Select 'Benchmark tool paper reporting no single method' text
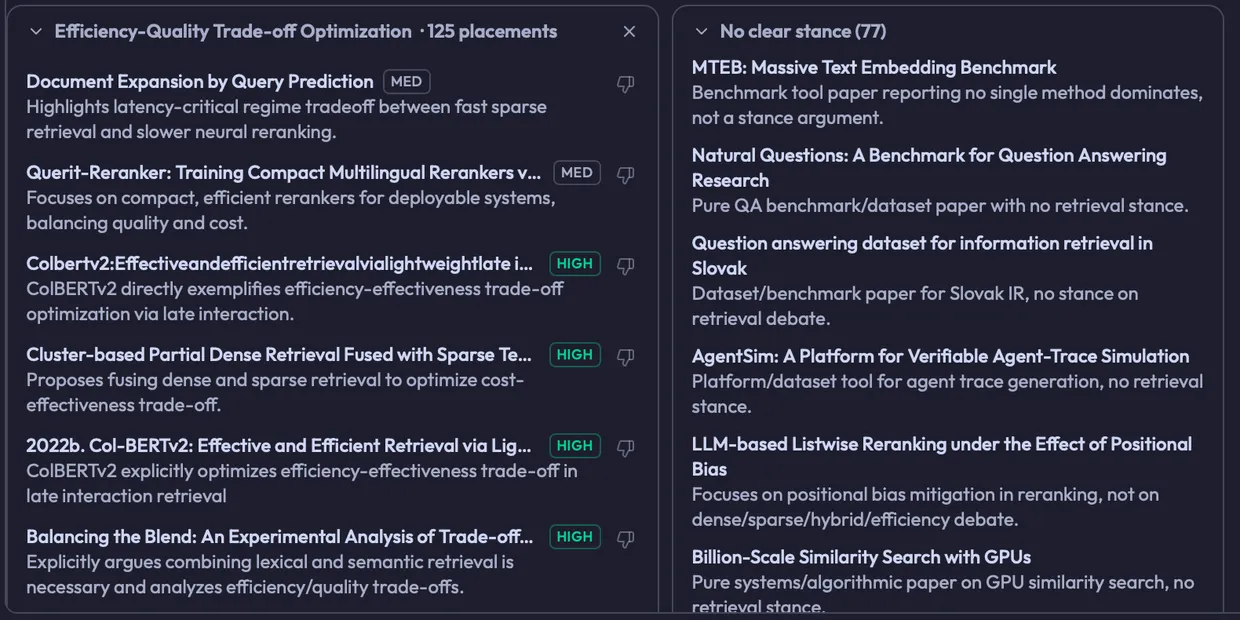The height and width of the screenshot is (620, 1240). pyautogui.click(x=947, y=105)
